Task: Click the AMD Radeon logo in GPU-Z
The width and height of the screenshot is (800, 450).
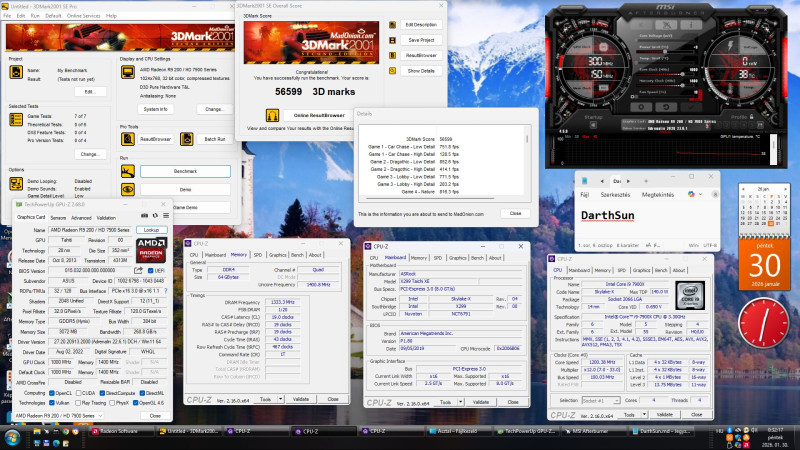Action: pos(152,249)
